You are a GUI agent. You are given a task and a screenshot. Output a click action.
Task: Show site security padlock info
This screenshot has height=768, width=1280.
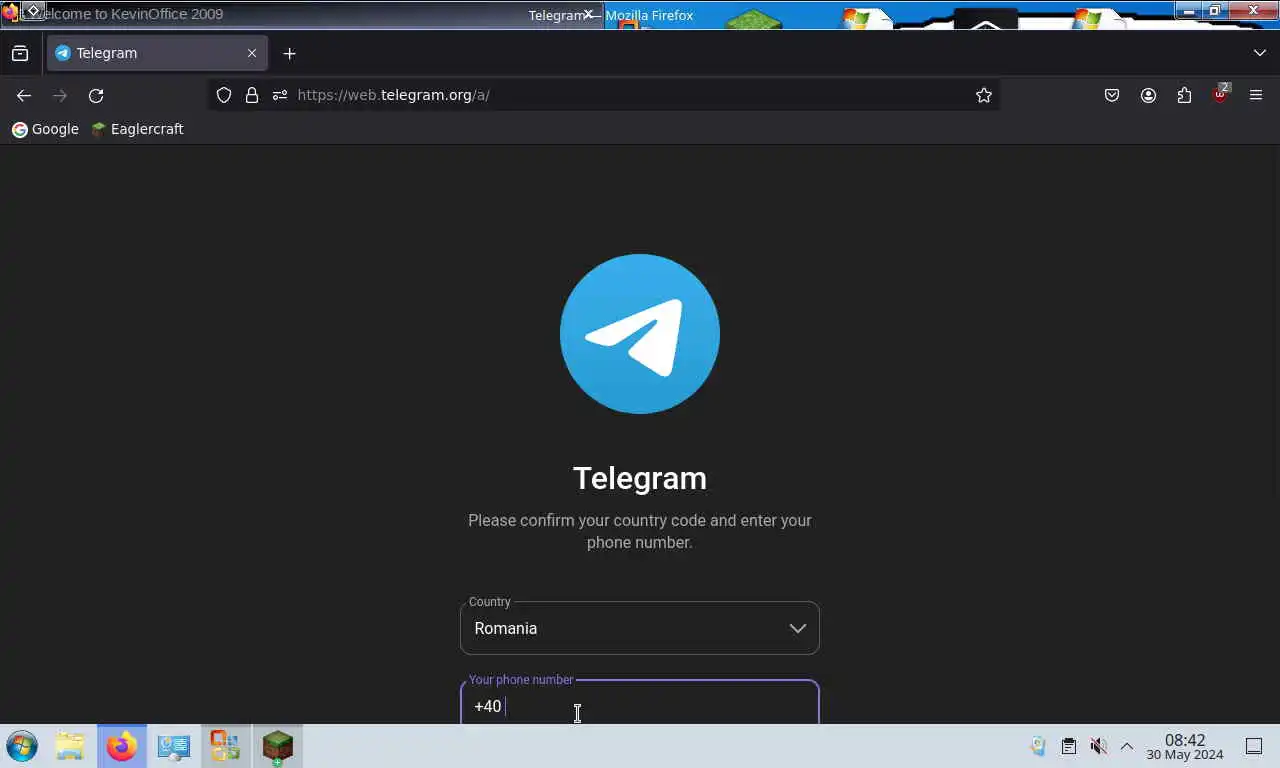(x=252, y=95)
